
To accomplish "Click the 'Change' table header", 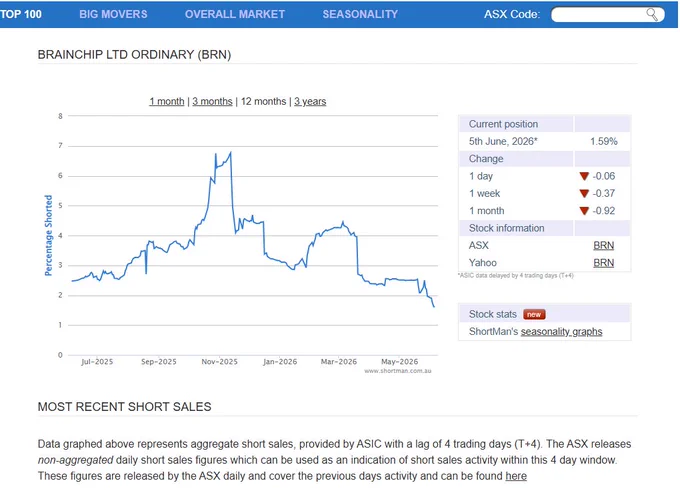I will 486,159.
